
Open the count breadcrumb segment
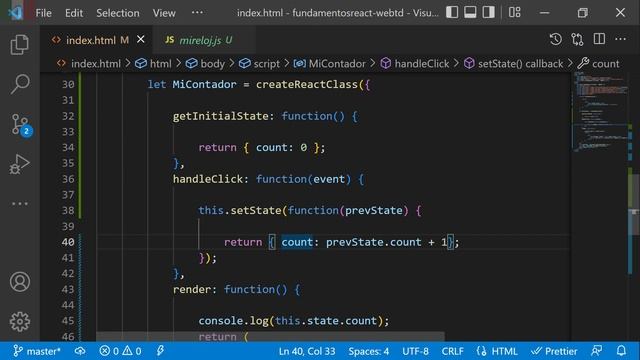[599, 64]
